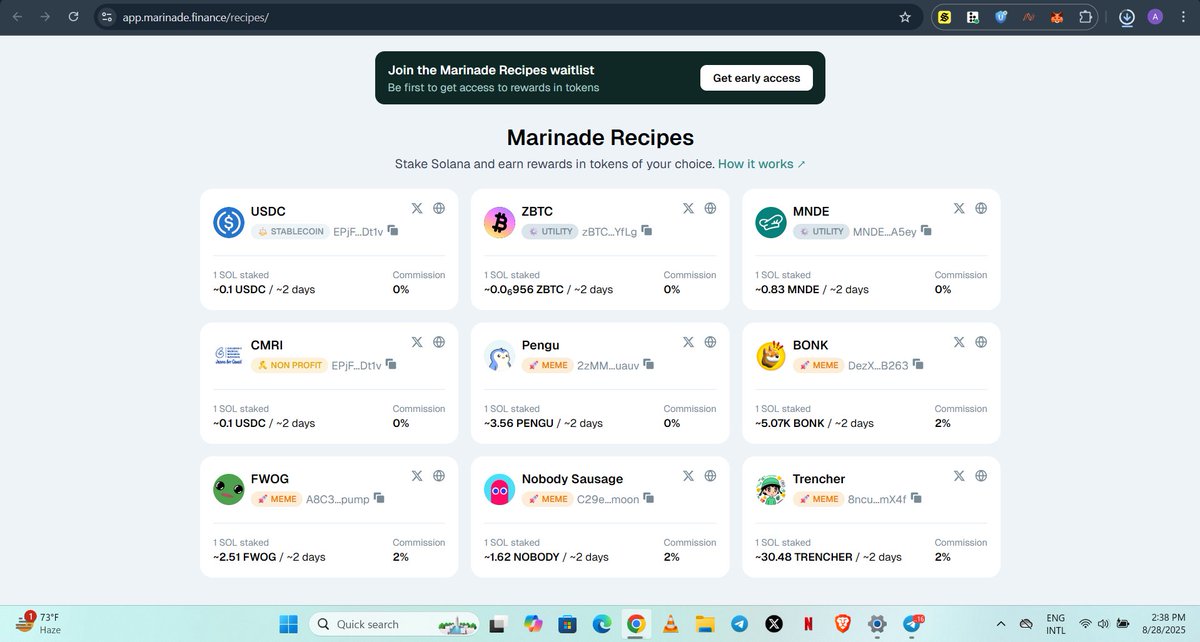Open ZBTC card's X (Twitter) icon

pos(688,208)
